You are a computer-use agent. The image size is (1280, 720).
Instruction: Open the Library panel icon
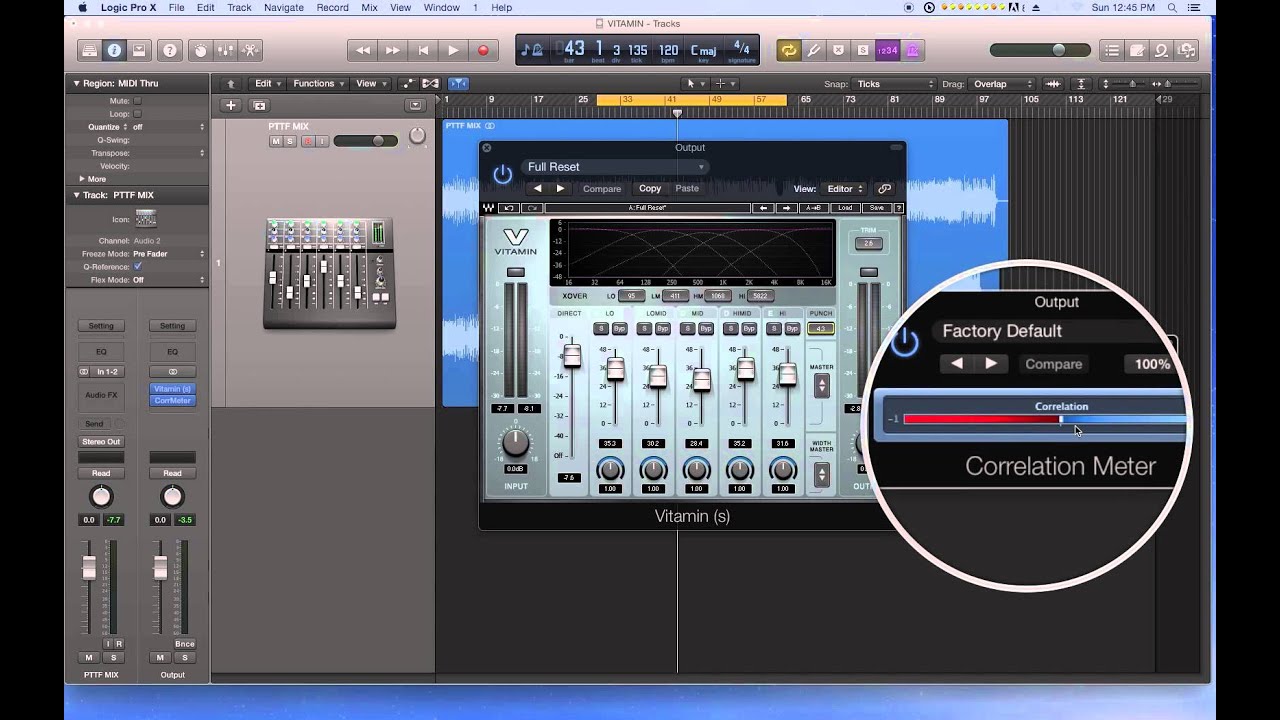89,50
